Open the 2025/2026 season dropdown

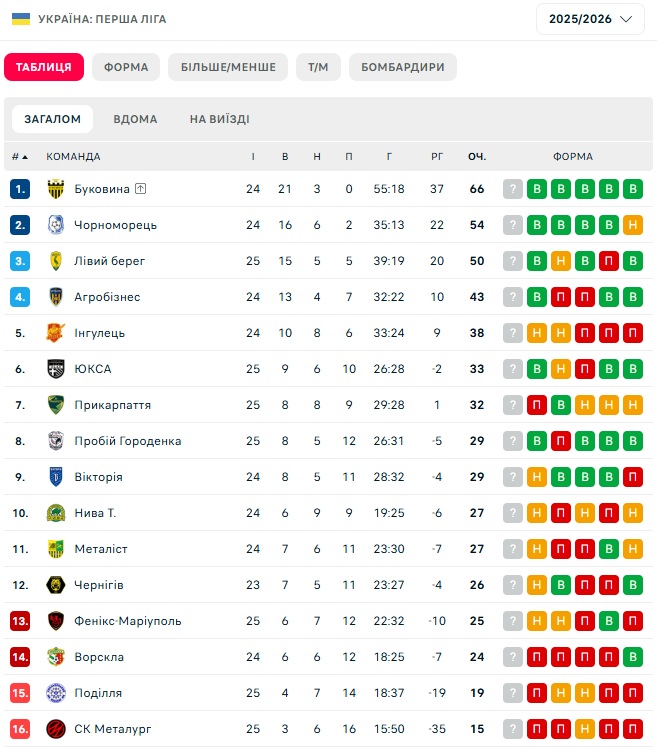[590, 19]
